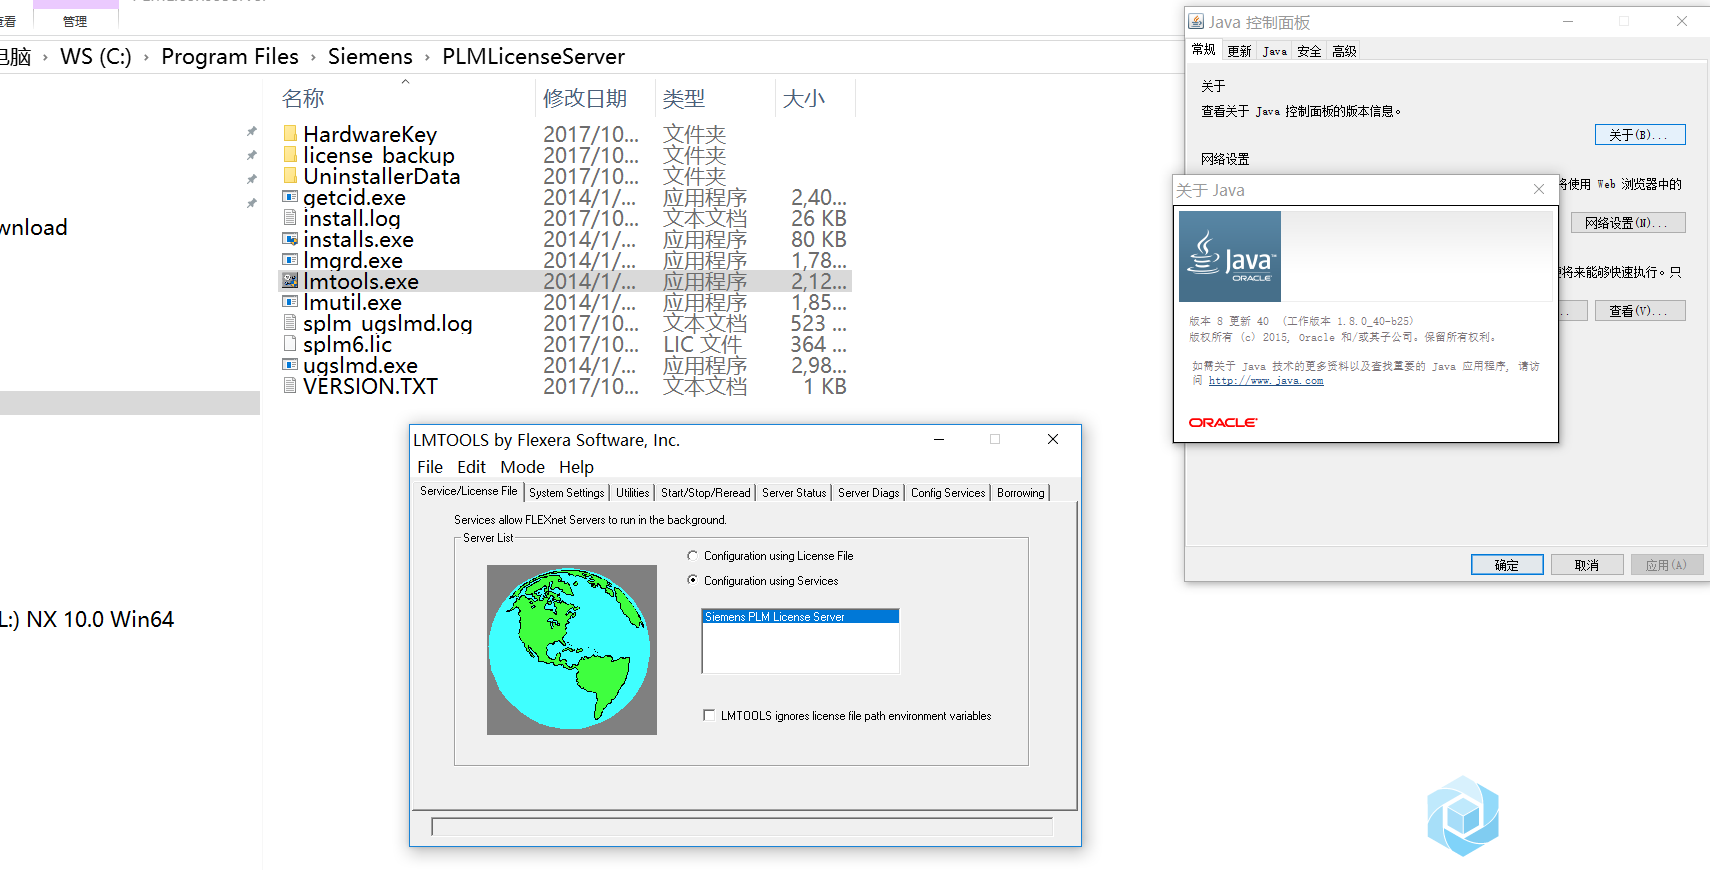Click the splm_ugslmd.log file icon
1710x870 pixels.
point(290,322)
